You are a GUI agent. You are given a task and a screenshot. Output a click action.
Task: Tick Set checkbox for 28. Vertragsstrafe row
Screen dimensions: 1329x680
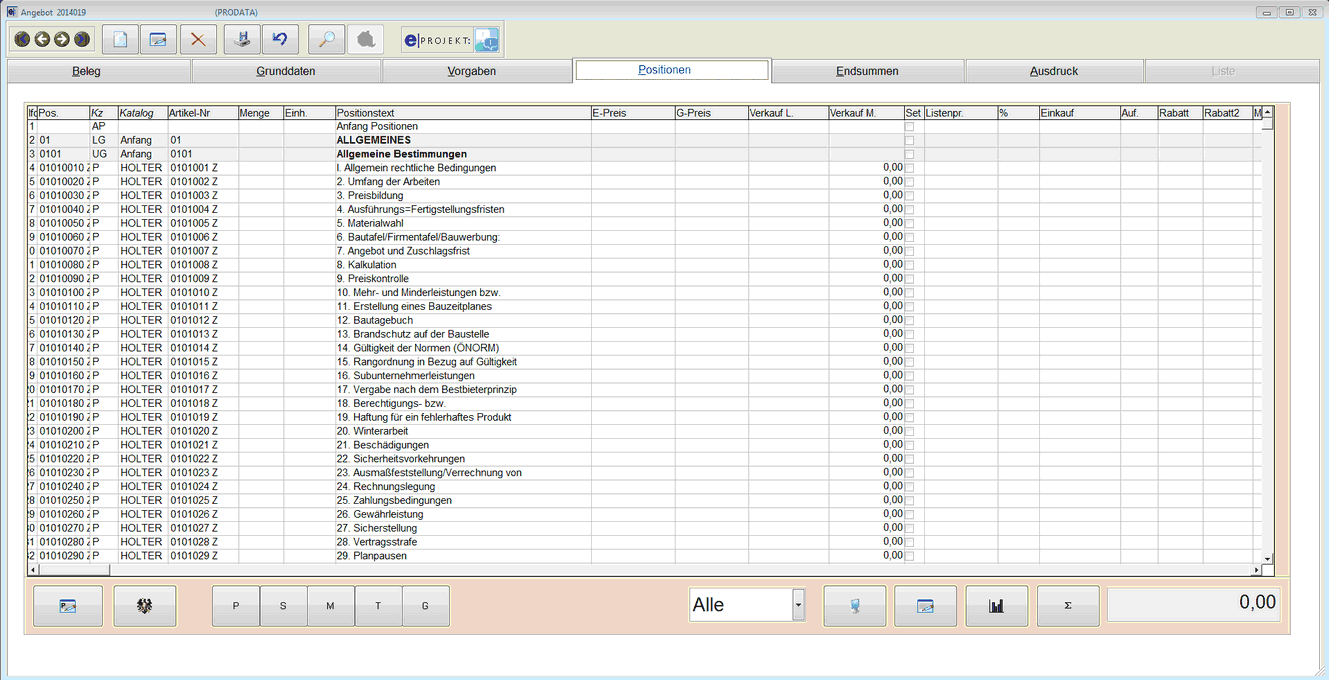pyautogui.click(x=909, y=542)
